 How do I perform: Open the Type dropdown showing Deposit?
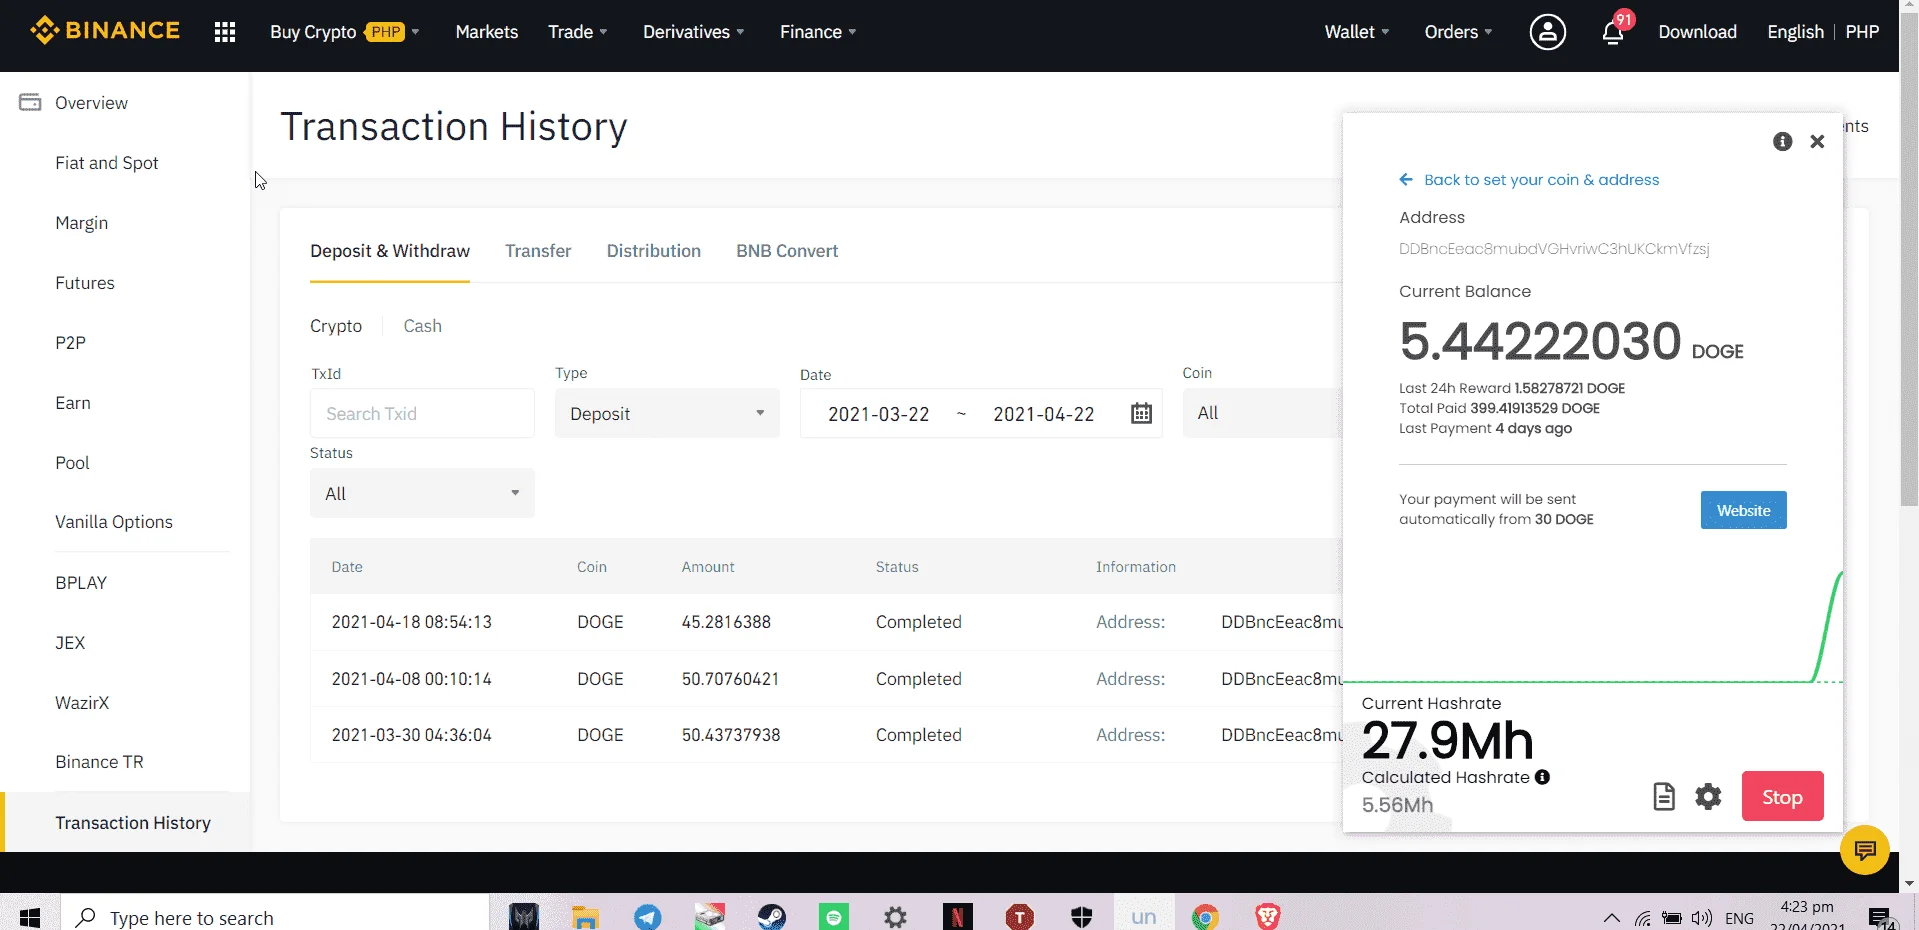[667, 413]
